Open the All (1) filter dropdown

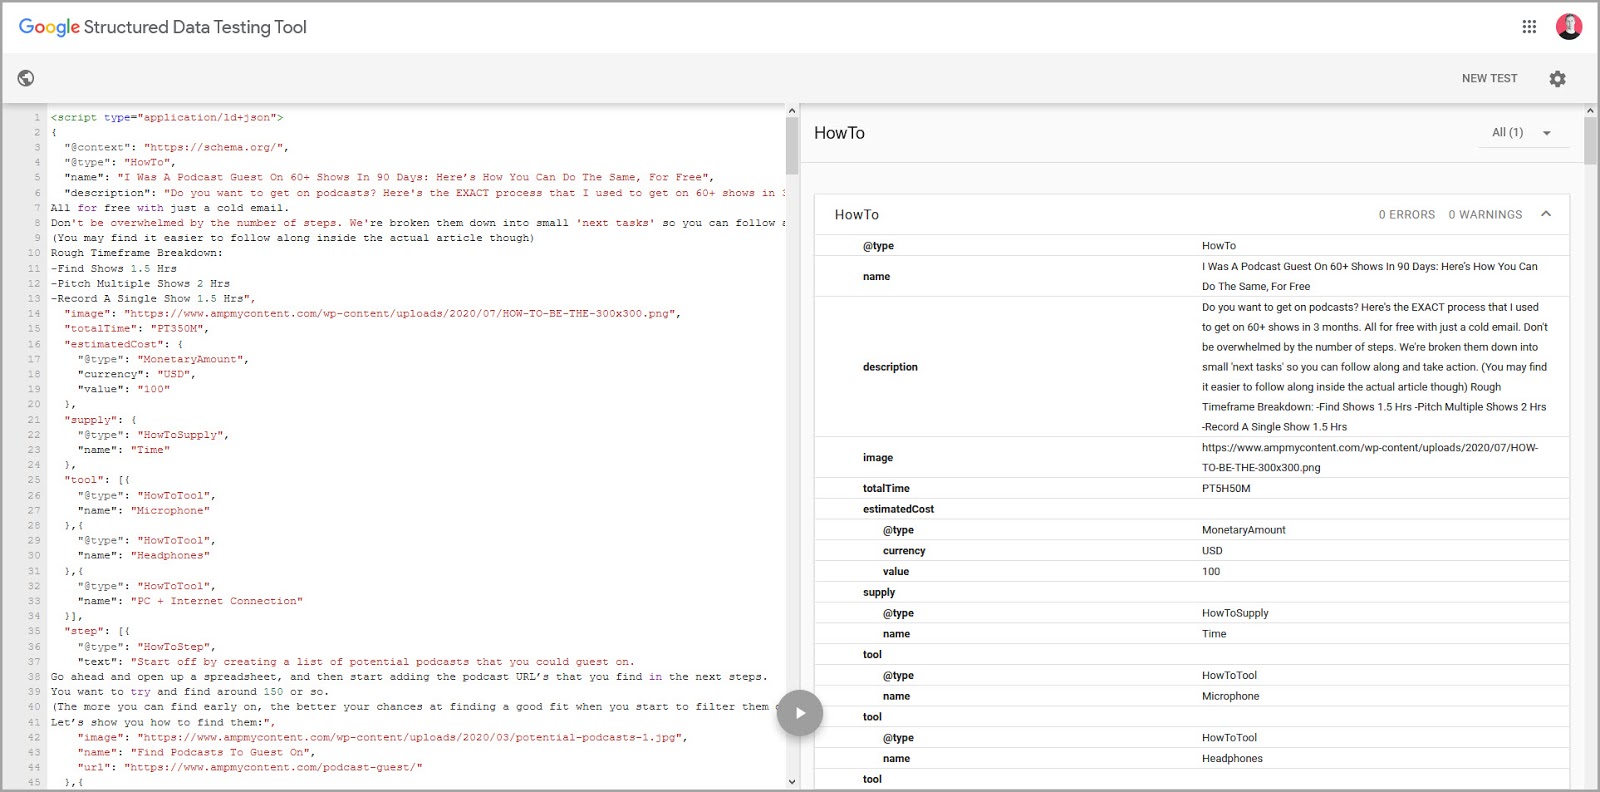point(1521,133)
